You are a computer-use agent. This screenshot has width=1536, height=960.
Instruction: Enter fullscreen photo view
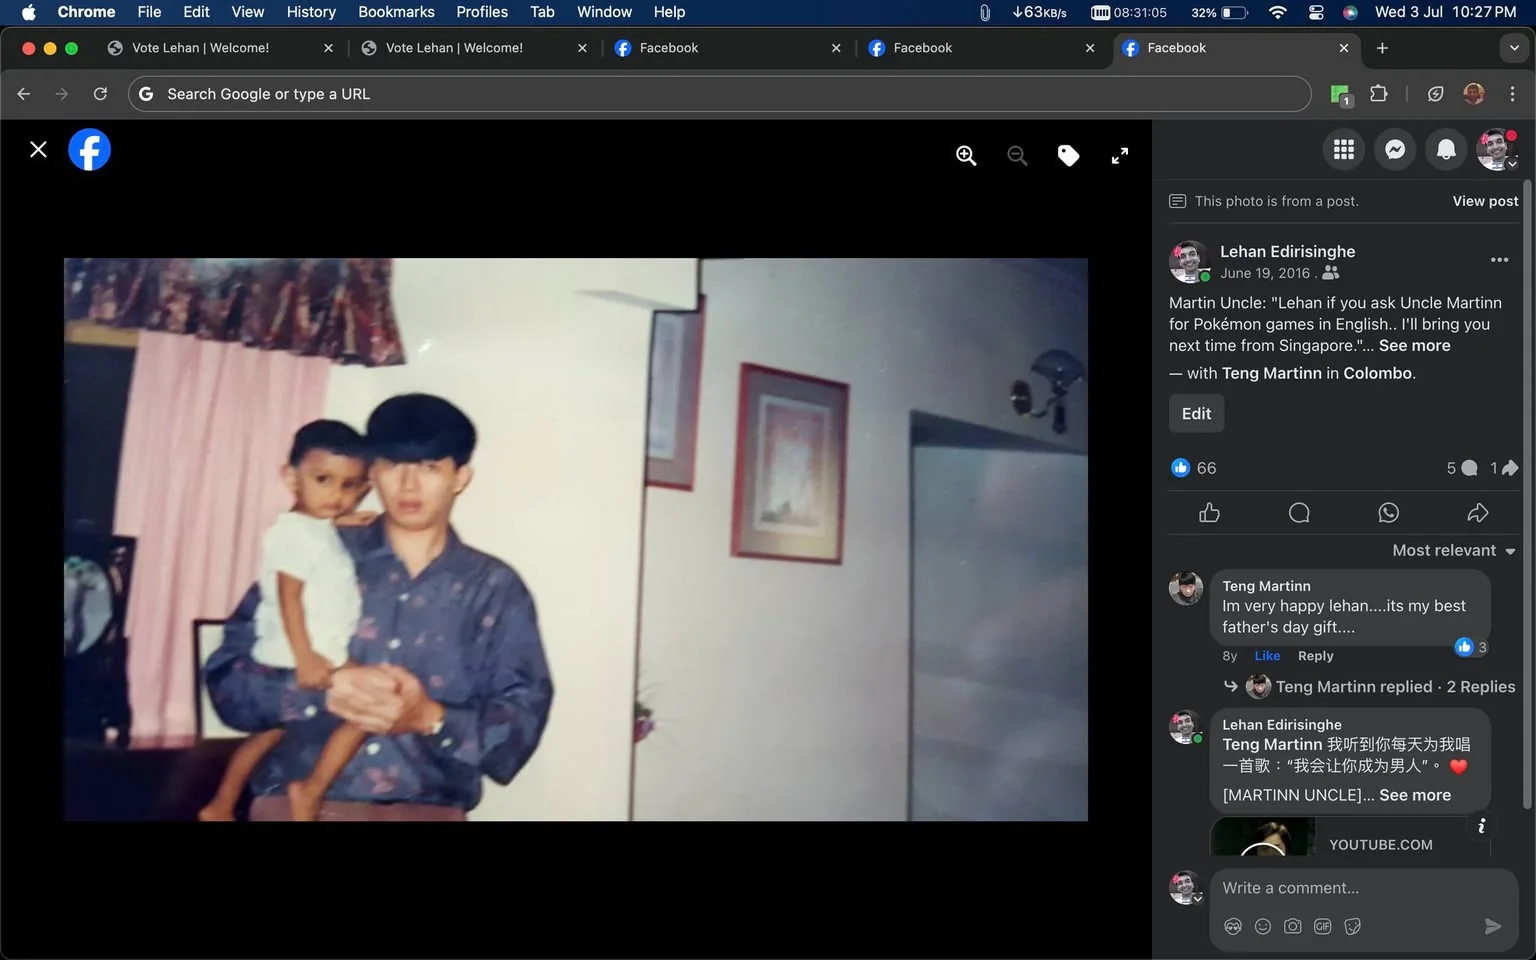pos(1120,156)
